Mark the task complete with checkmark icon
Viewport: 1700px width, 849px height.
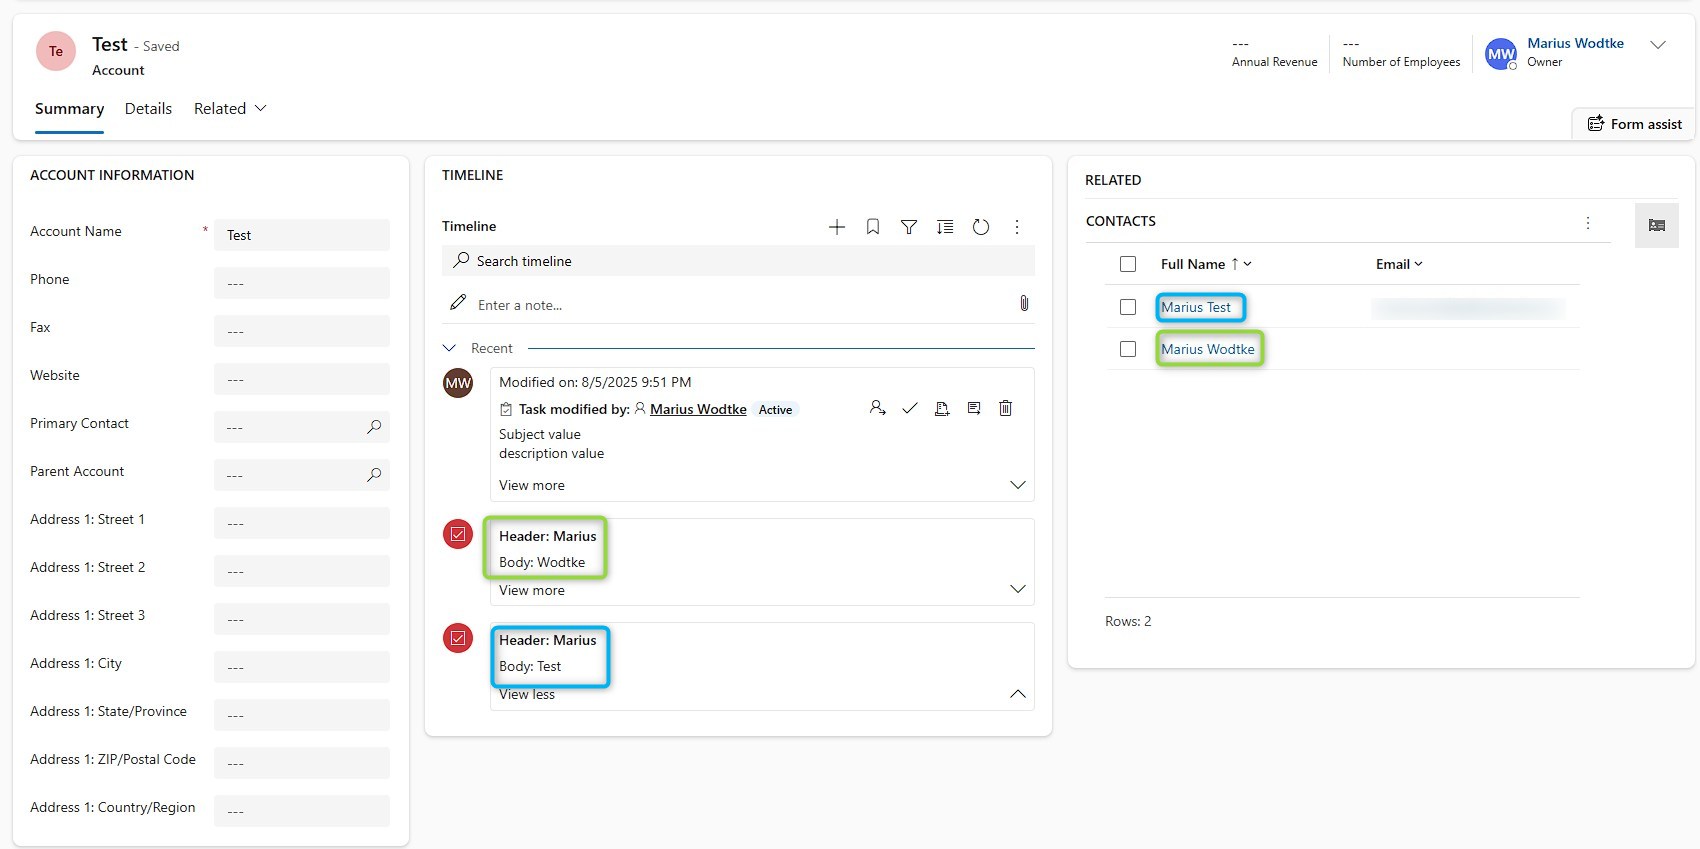[910, 408]
